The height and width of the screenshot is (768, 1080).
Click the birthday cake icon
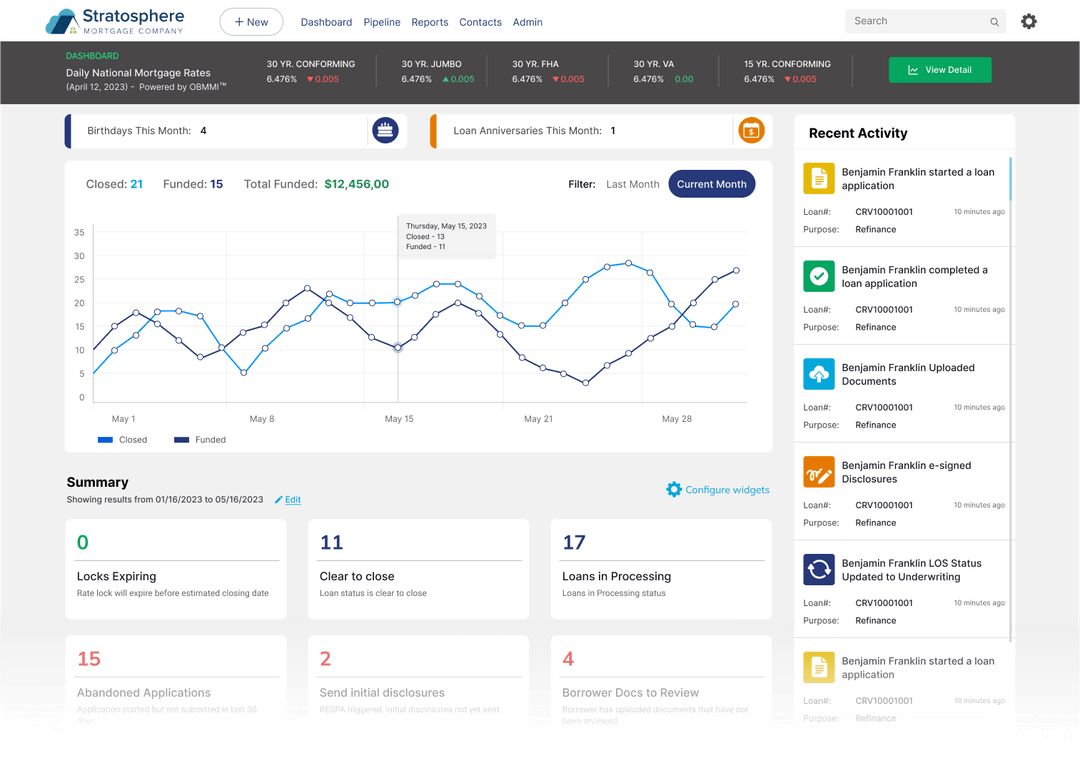[x=385, y=130]
